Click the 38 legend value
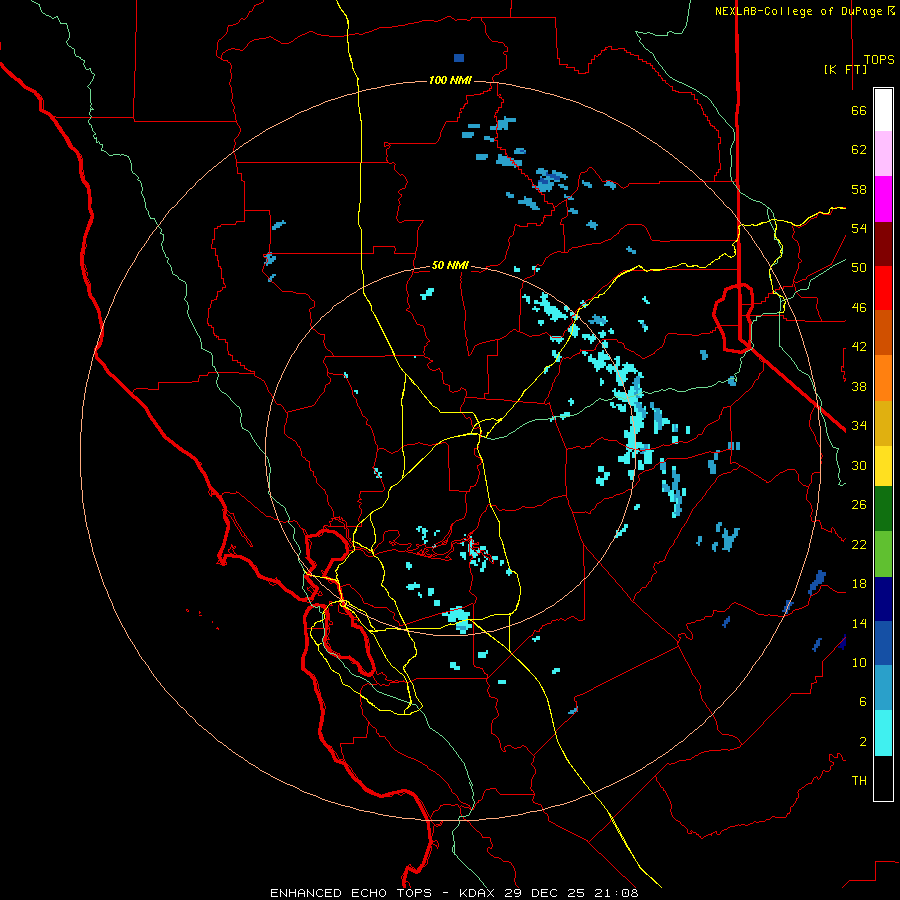 859,386
